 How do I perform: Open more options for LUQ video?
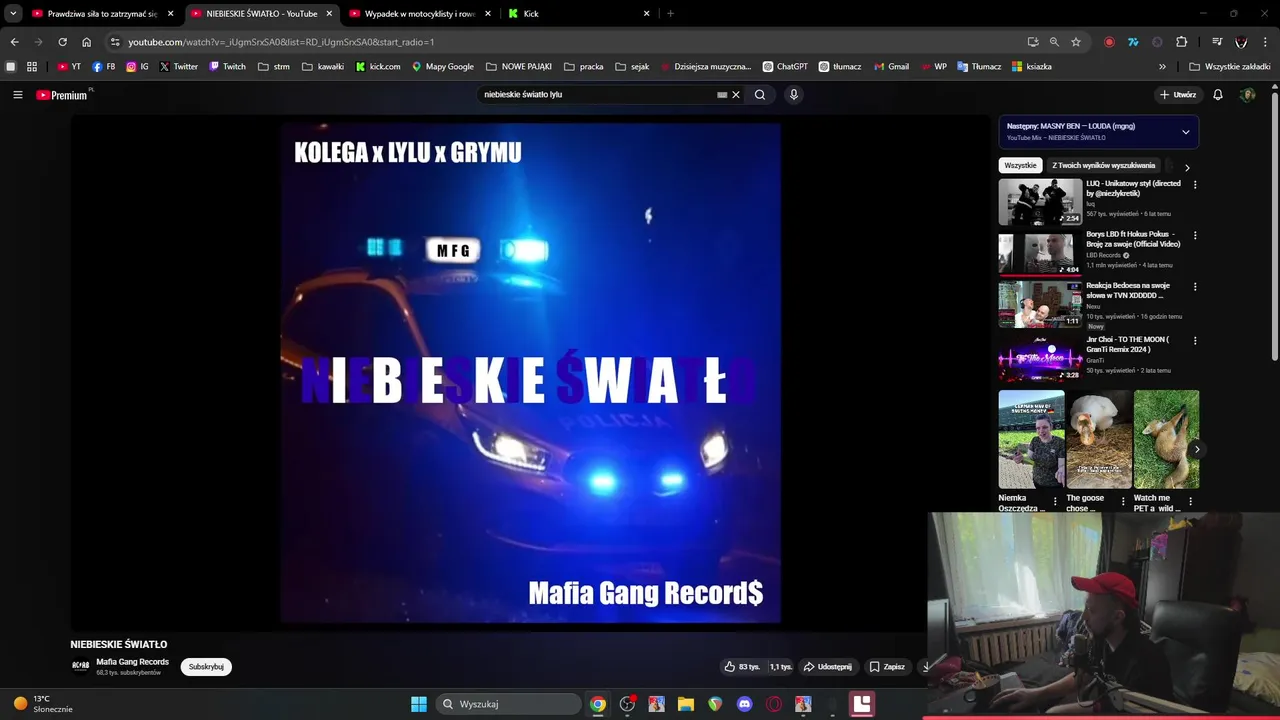1195,185
